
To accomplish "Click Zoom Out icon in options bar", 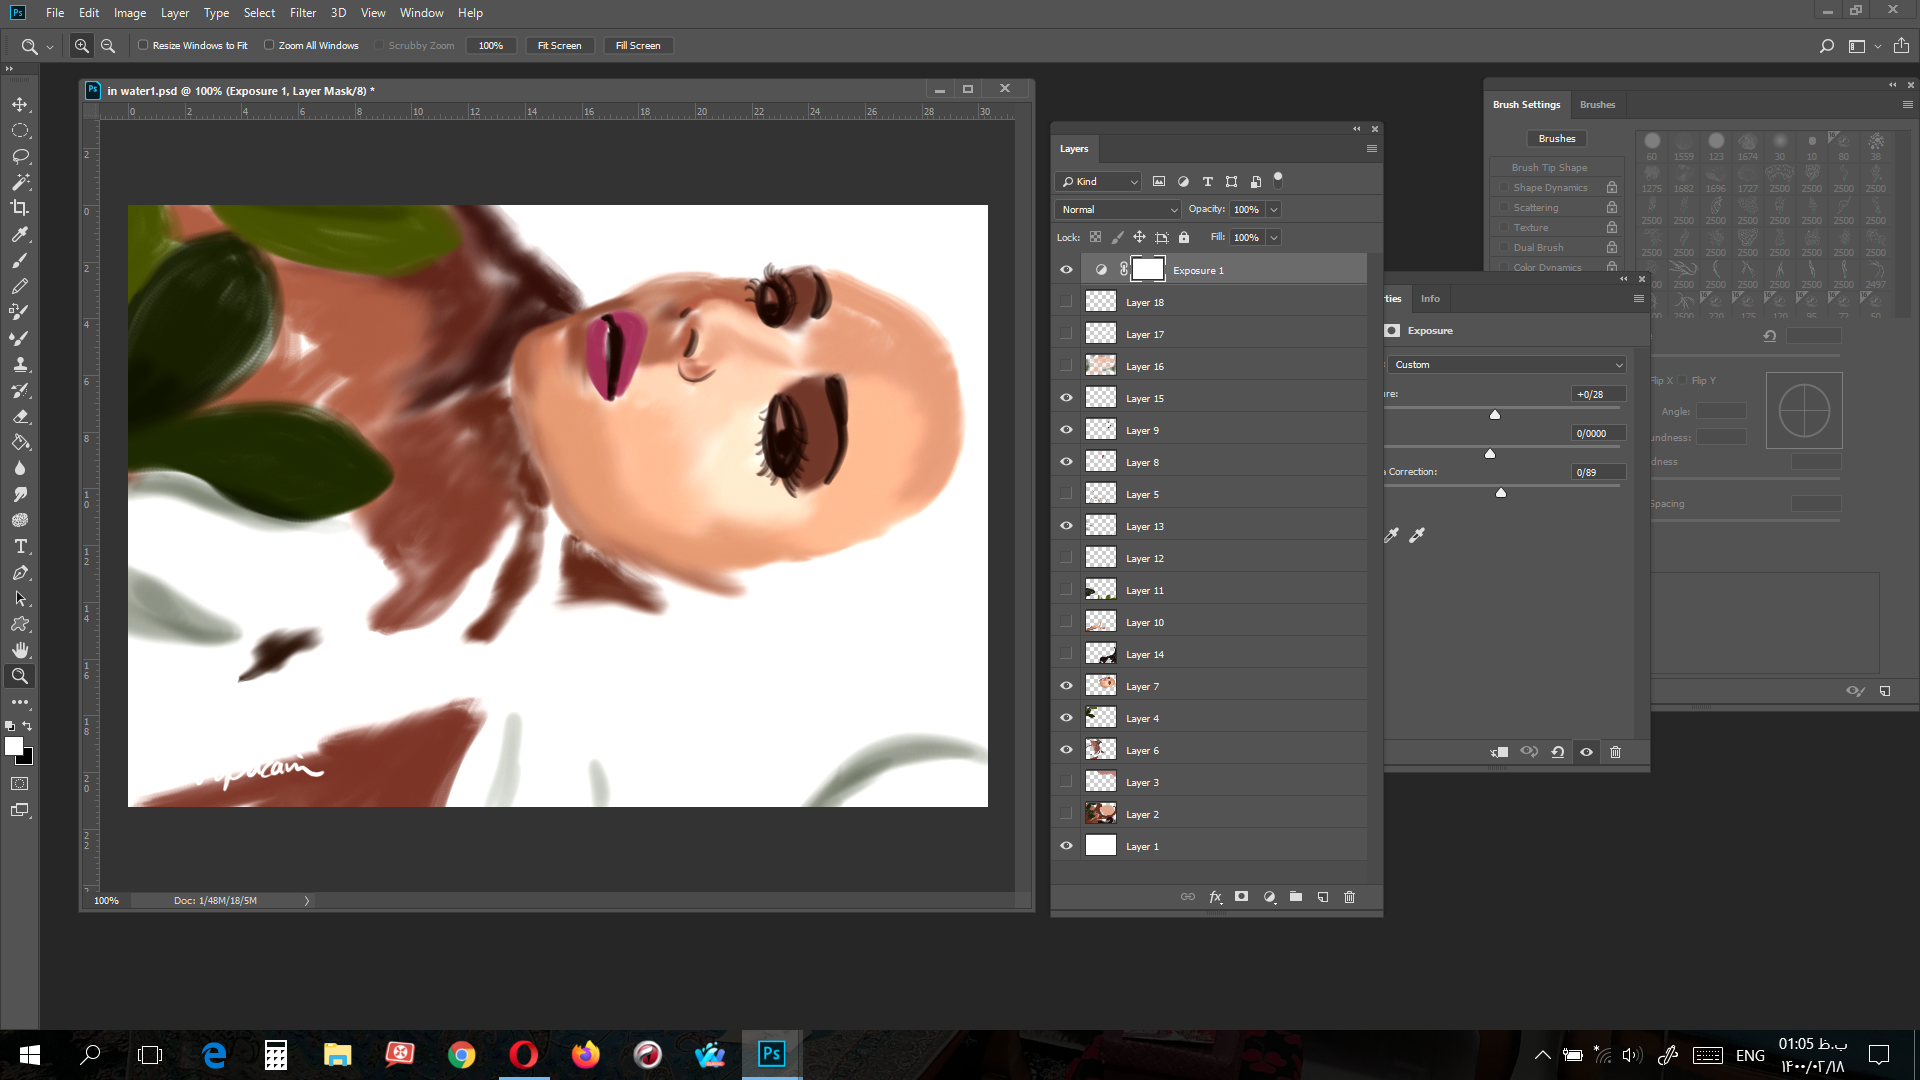I will 108,46.
